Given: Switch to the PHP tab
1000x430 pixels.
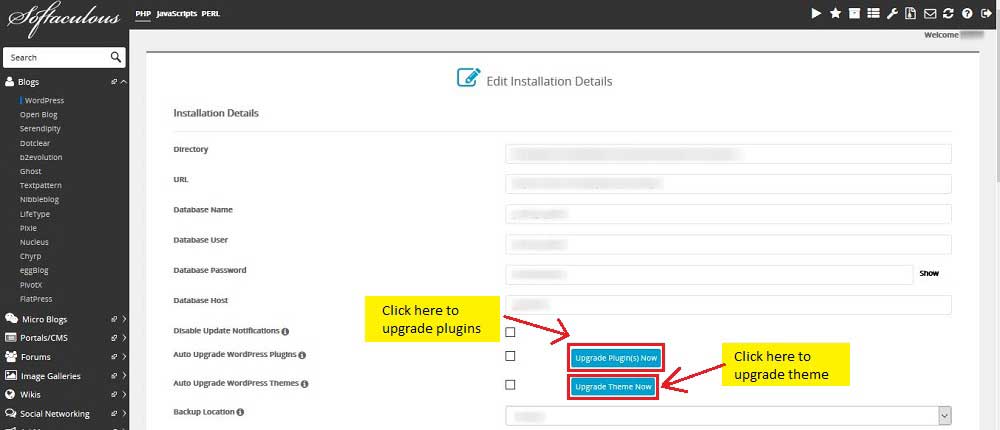Looking at the screenshot, I should pos(143,13).
